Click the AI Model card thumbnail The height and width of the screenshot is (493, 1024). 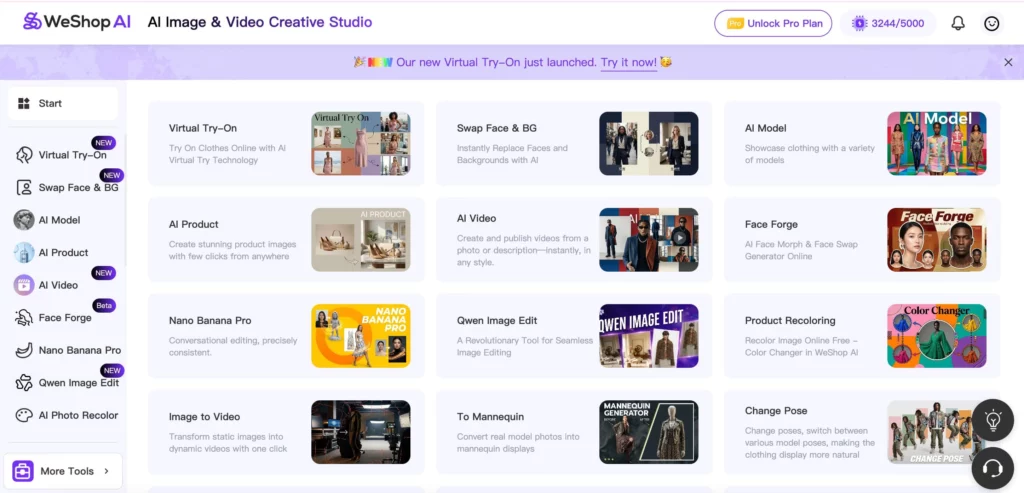click(x=936, y=144)
